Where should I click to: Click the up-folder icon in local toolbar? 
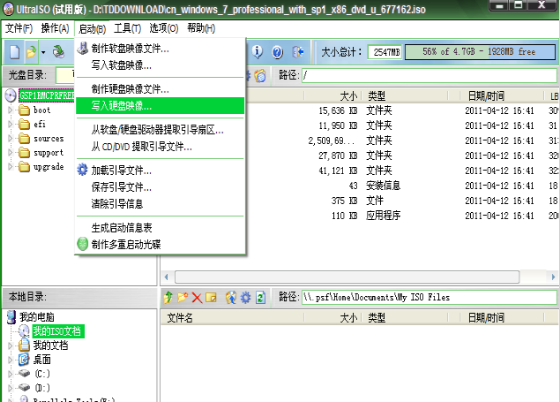point(168,297)
